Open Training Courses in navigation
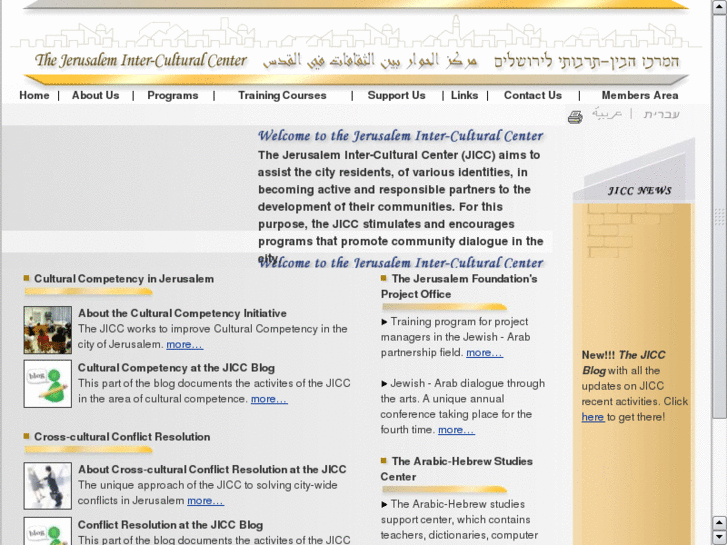The height and width of the screenshot is (545, 727). tap(282, 95)
